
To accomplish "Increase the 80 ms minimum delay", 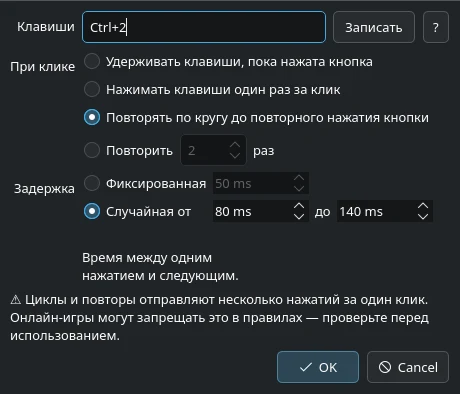I will pos(299,206).
